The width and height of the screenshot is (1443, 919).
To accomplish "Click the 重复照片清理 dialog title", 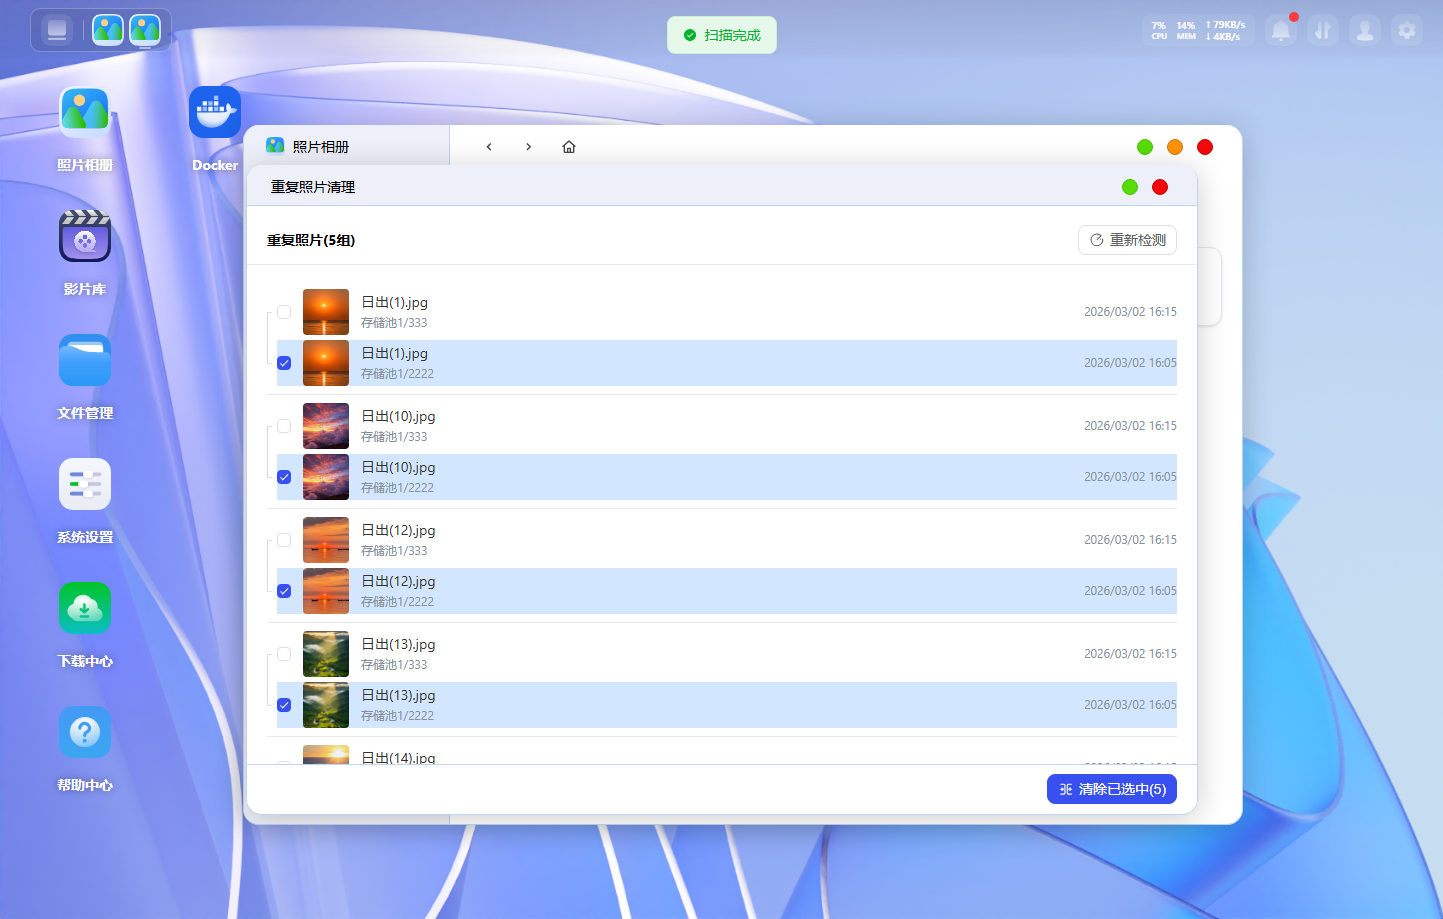I will [313, 187].
